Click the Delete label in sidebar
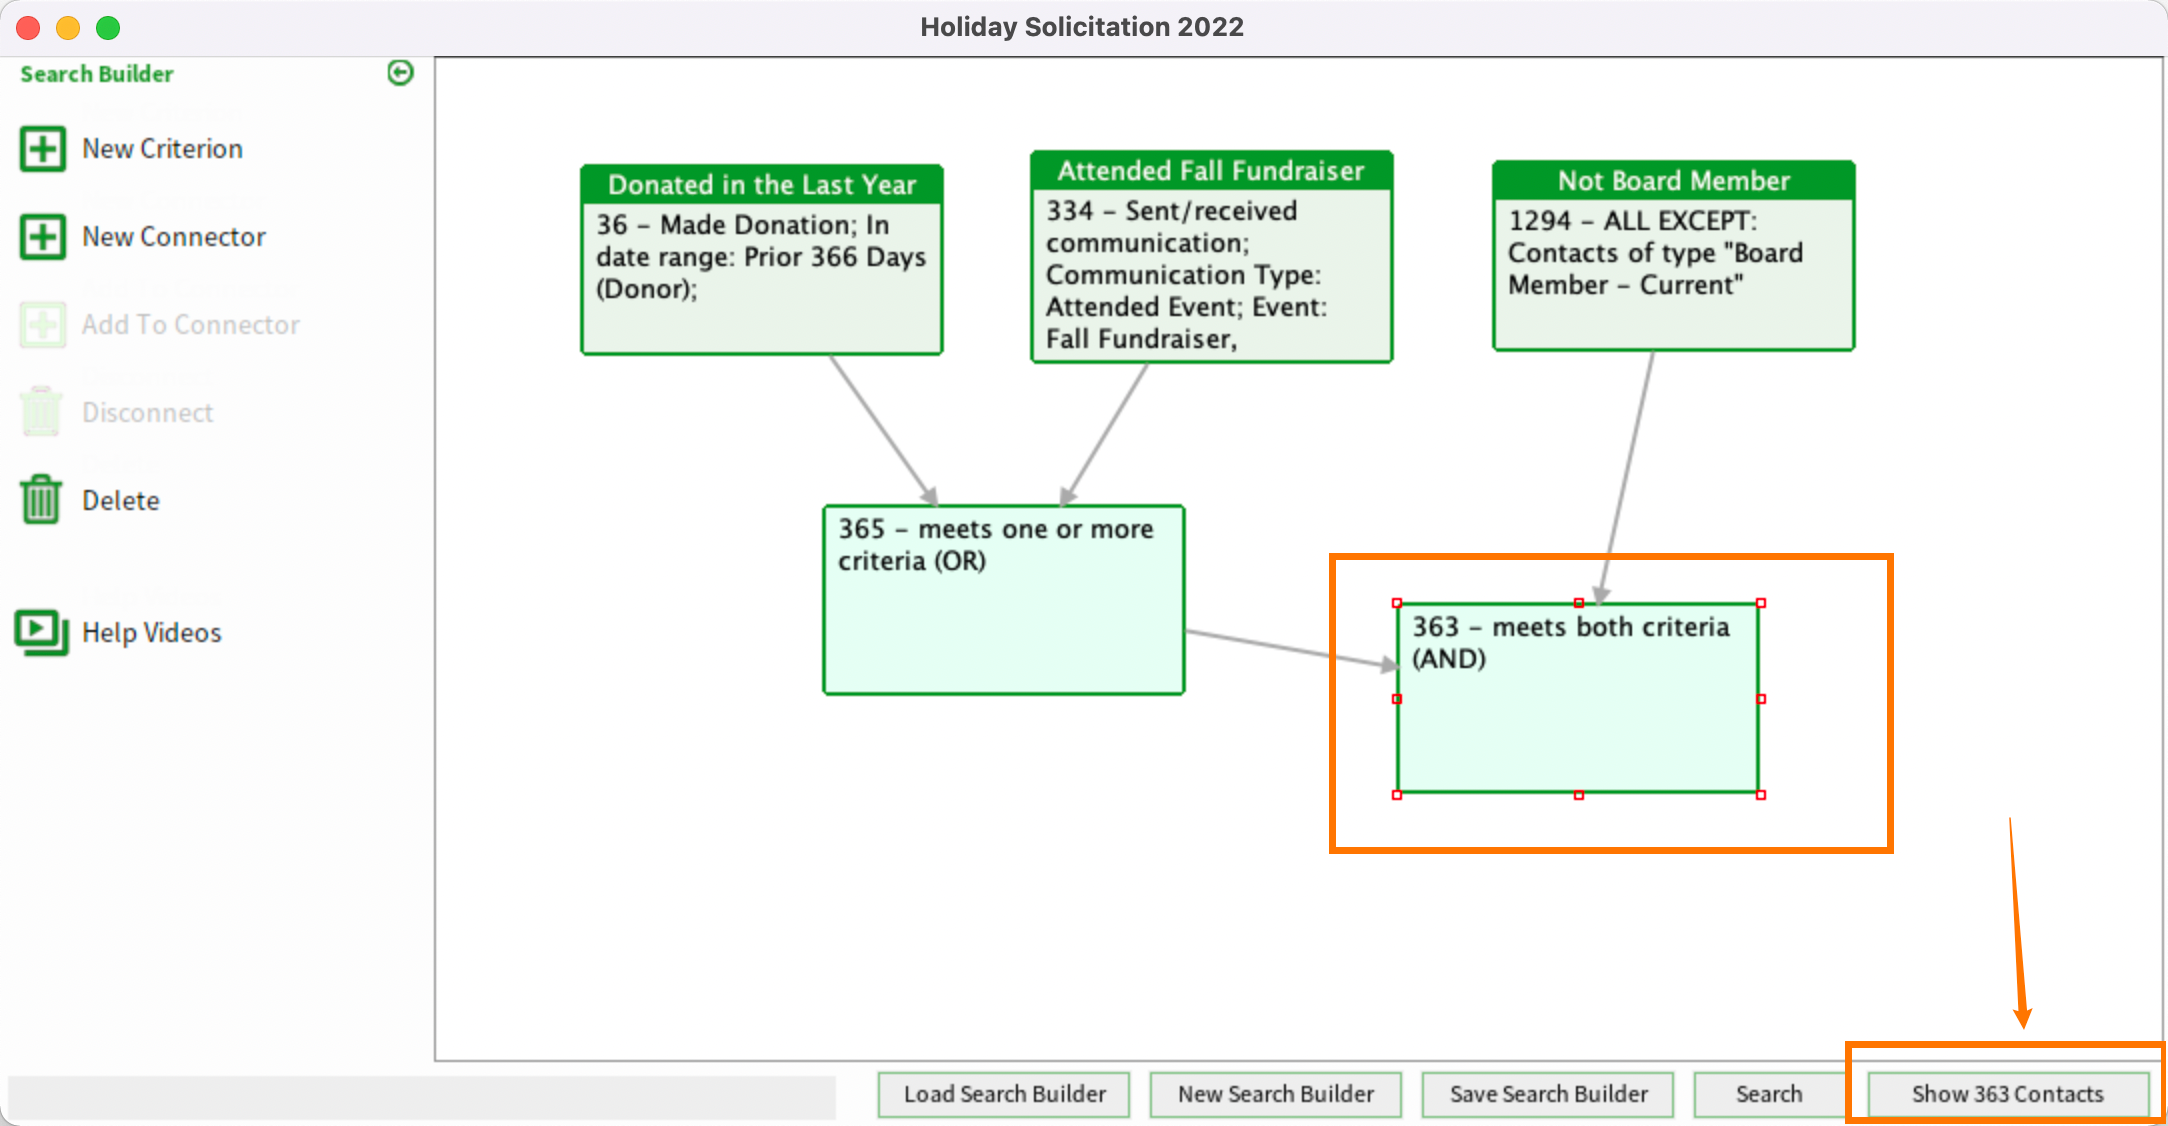The height and width of the screenshot is (1126, 2168). [121, 501]
